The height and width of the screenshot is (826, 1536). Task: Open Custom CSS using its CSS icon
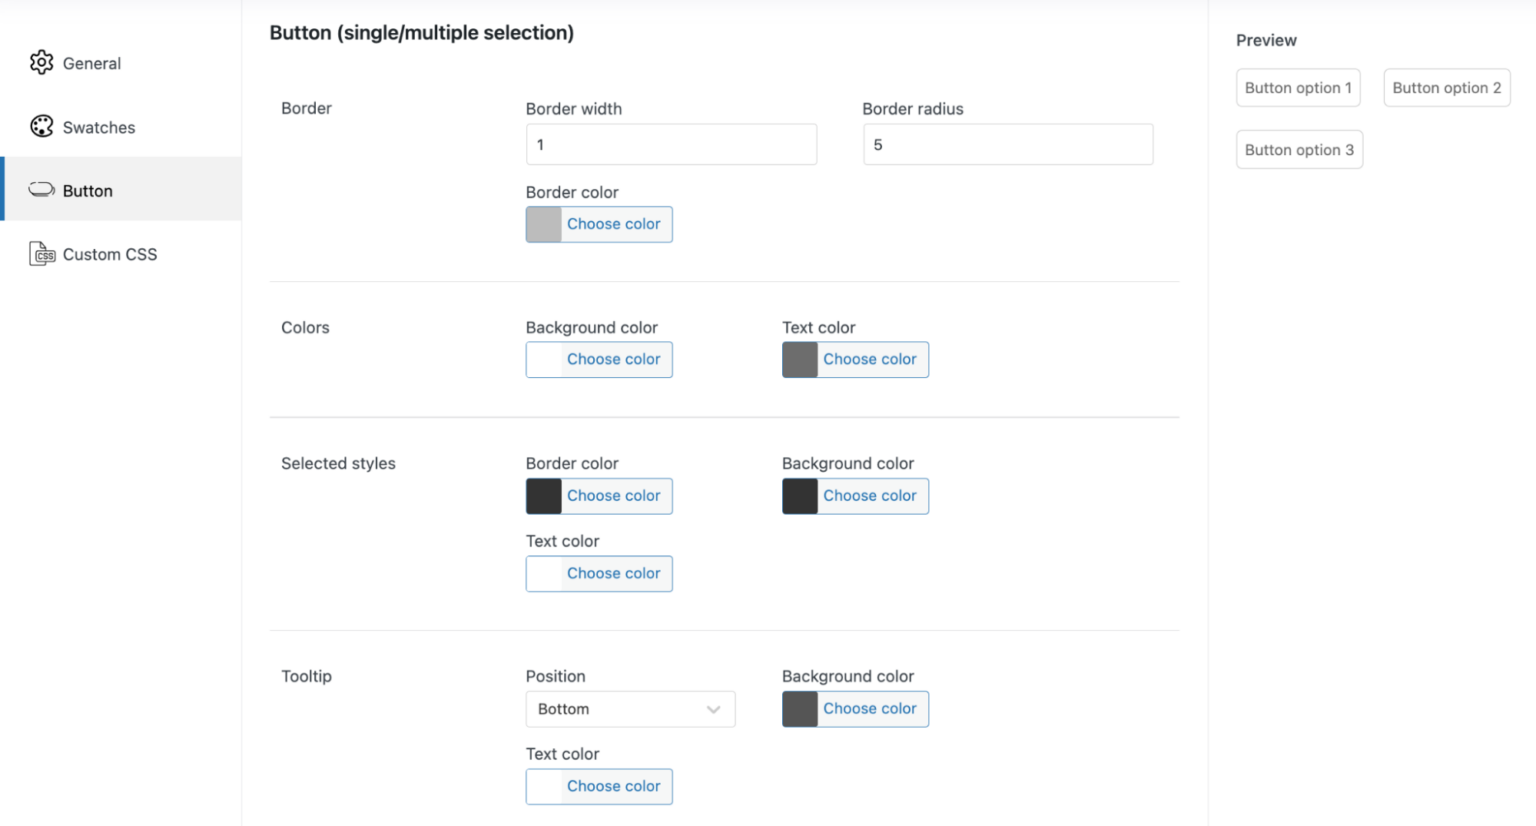click(x=42, y=253)
